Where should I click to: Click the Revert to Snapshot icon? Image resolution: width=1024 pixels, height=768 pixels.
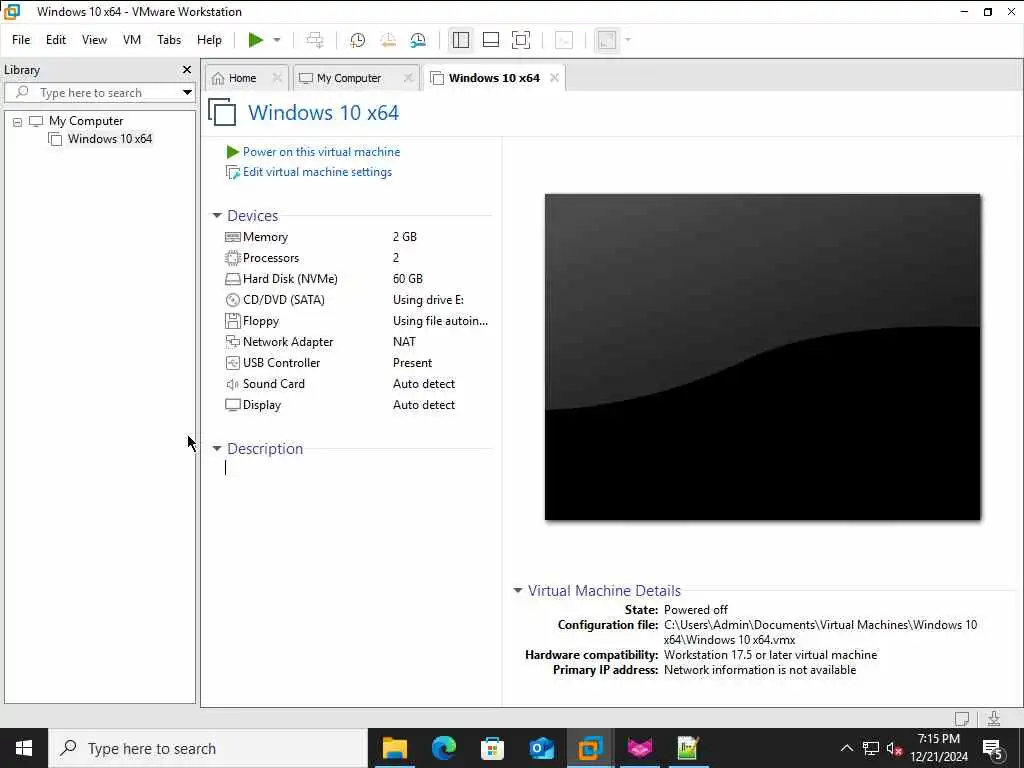[388, 40]
